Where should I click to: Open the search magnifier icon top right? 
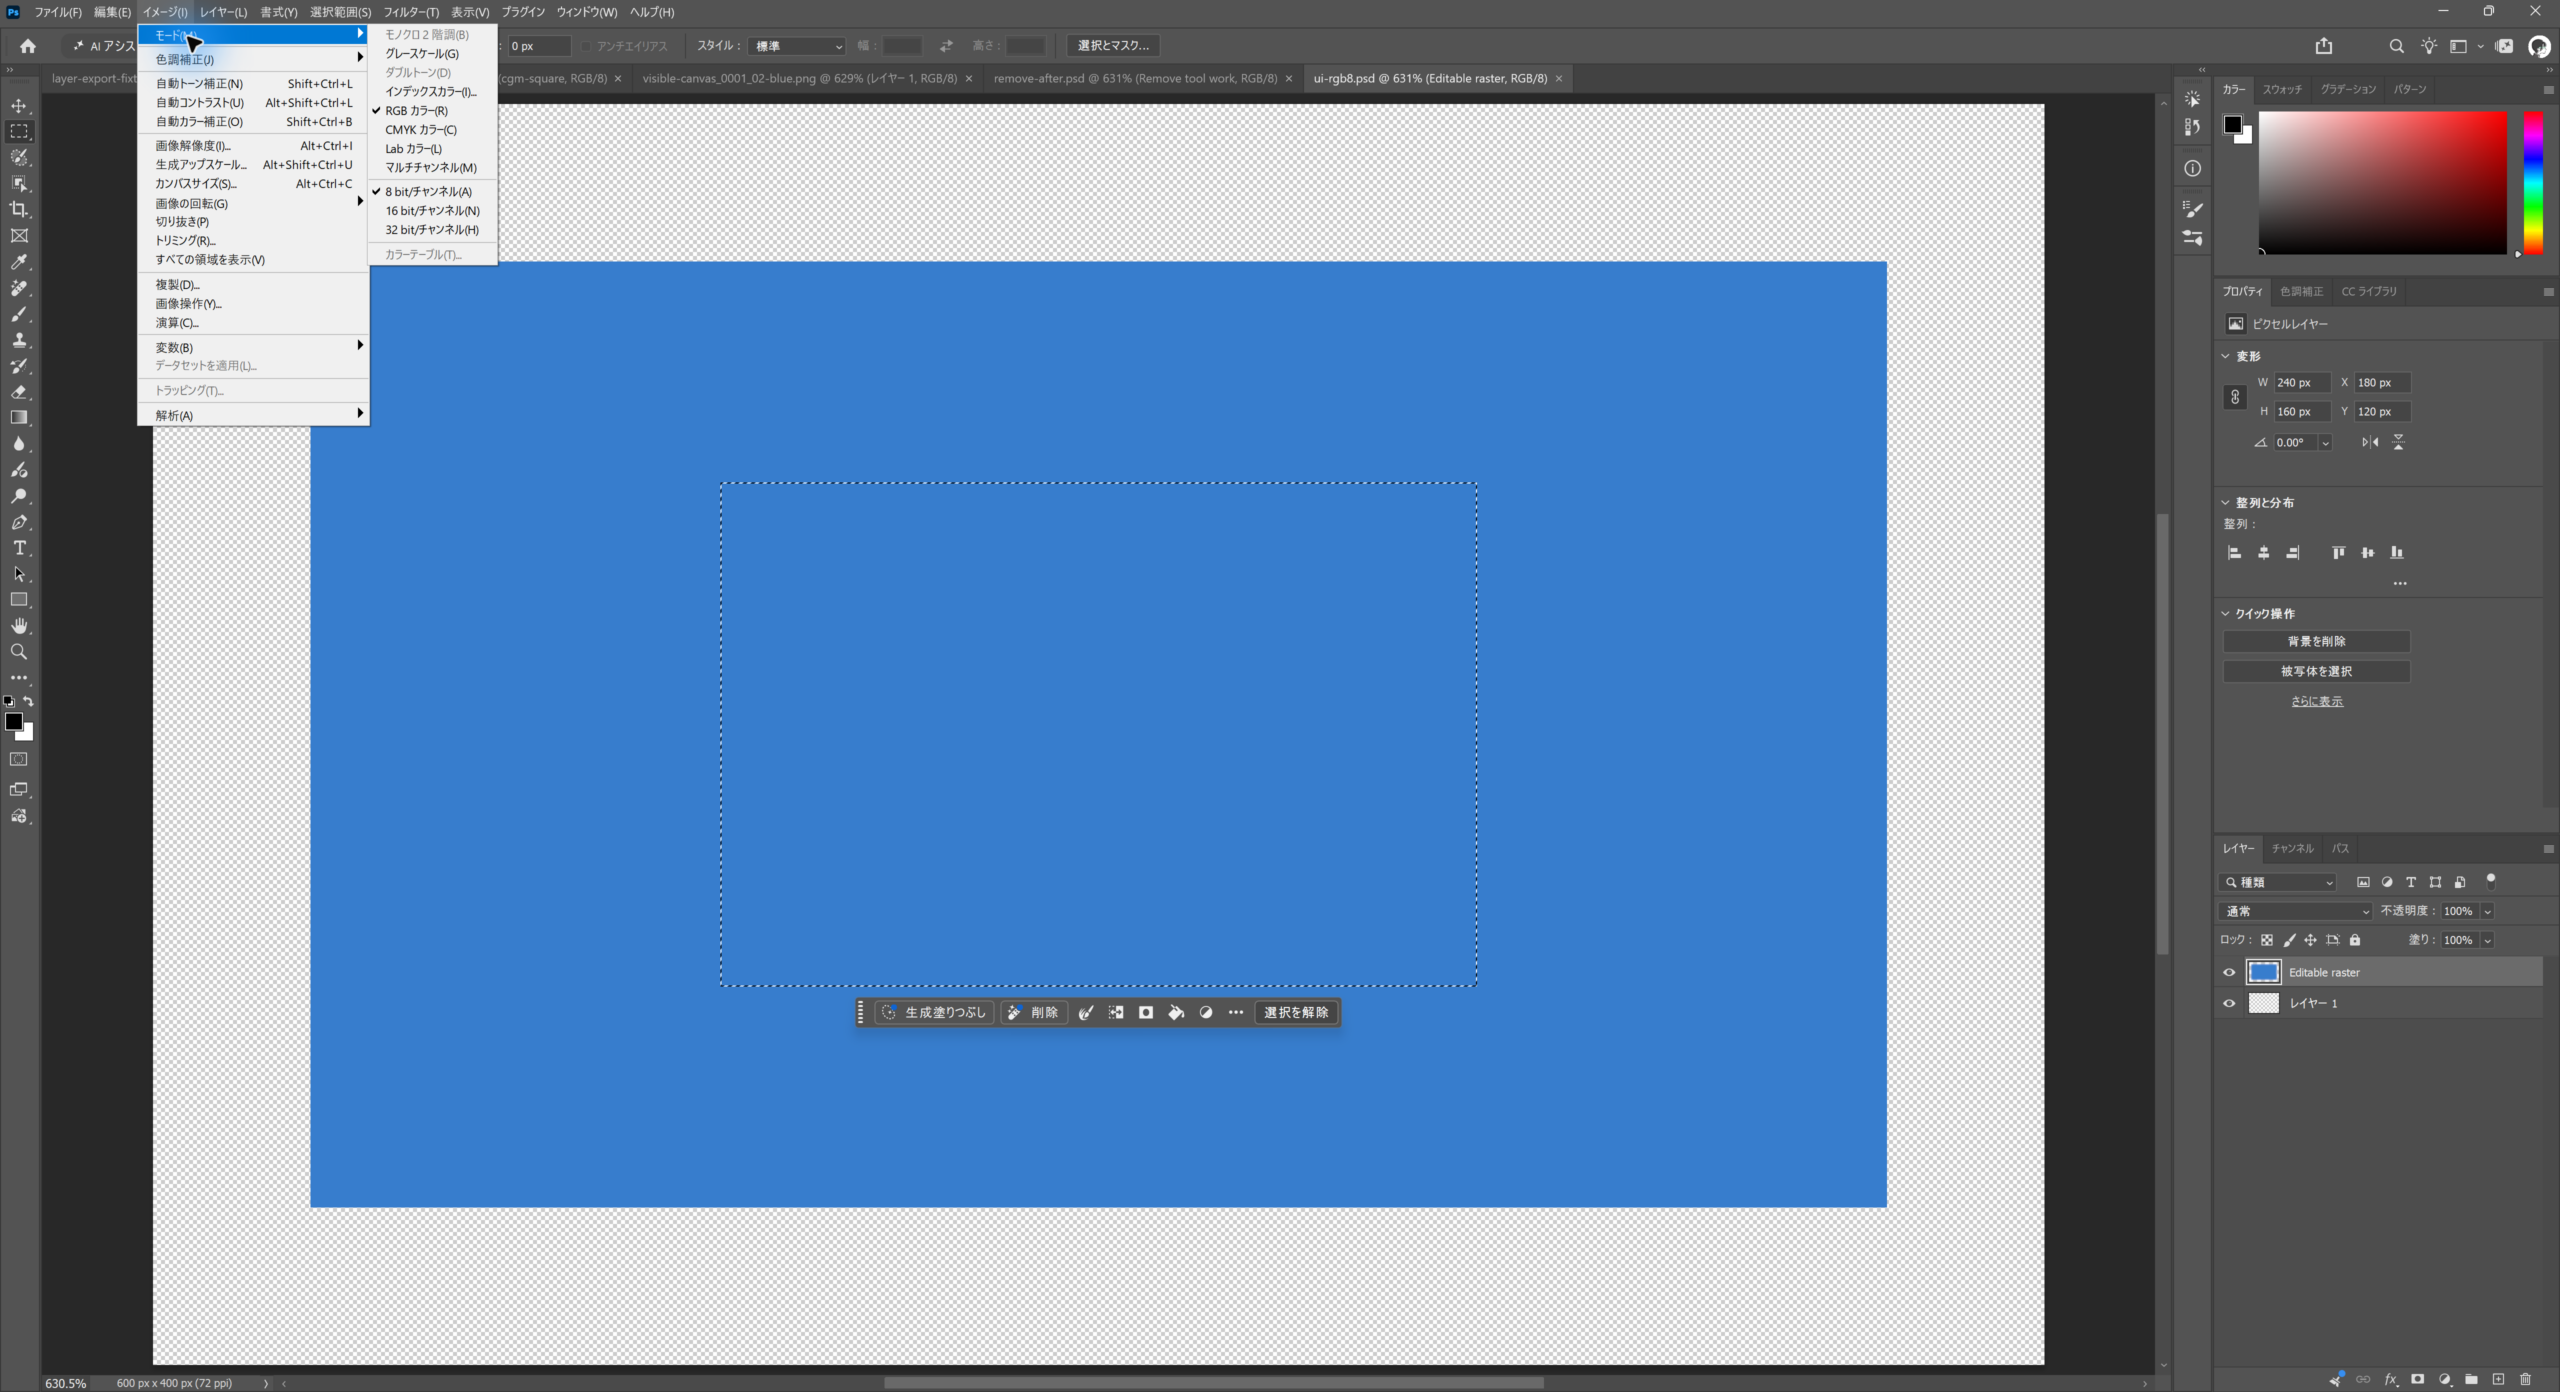[x=2396, y=46]
